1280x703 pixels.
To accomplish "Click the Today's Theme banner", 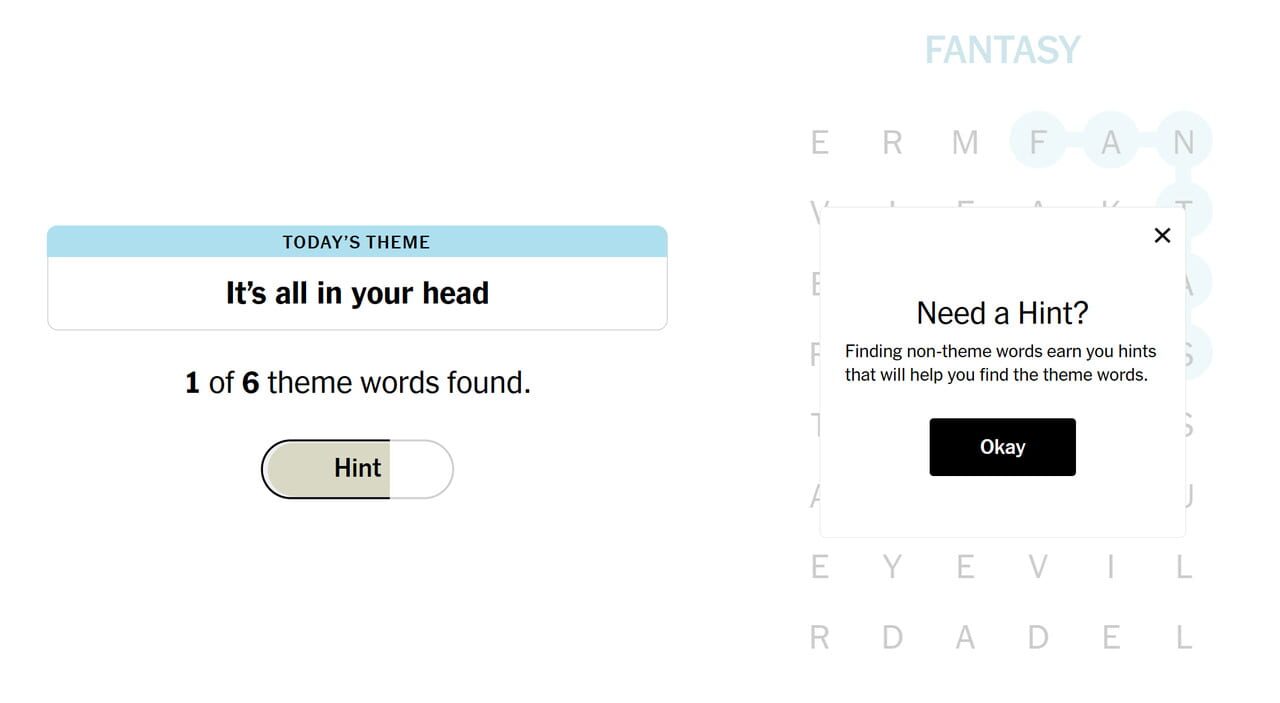I will click(x=356, y=241).
